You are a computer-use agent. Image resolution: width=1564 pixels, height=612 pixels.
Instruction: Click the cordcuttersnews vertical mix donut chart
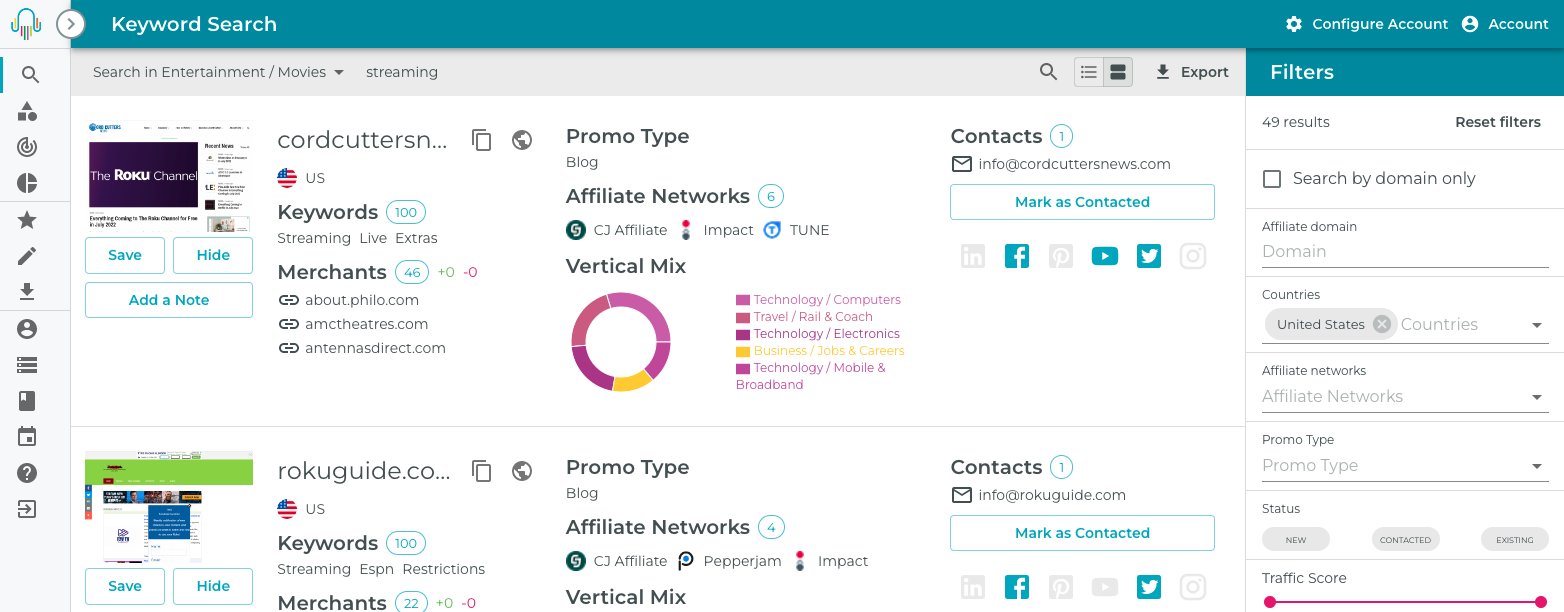point(621,342)
